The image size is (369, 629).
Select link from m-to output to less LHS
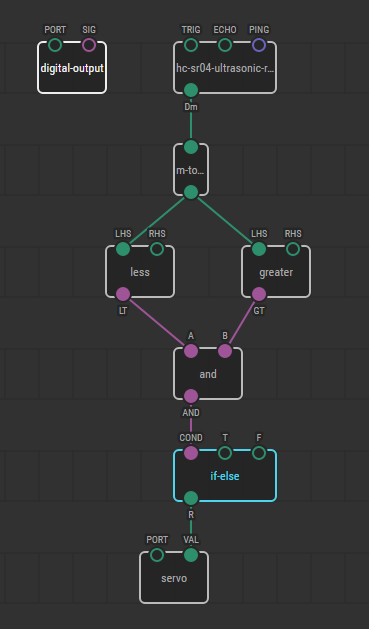157,221
